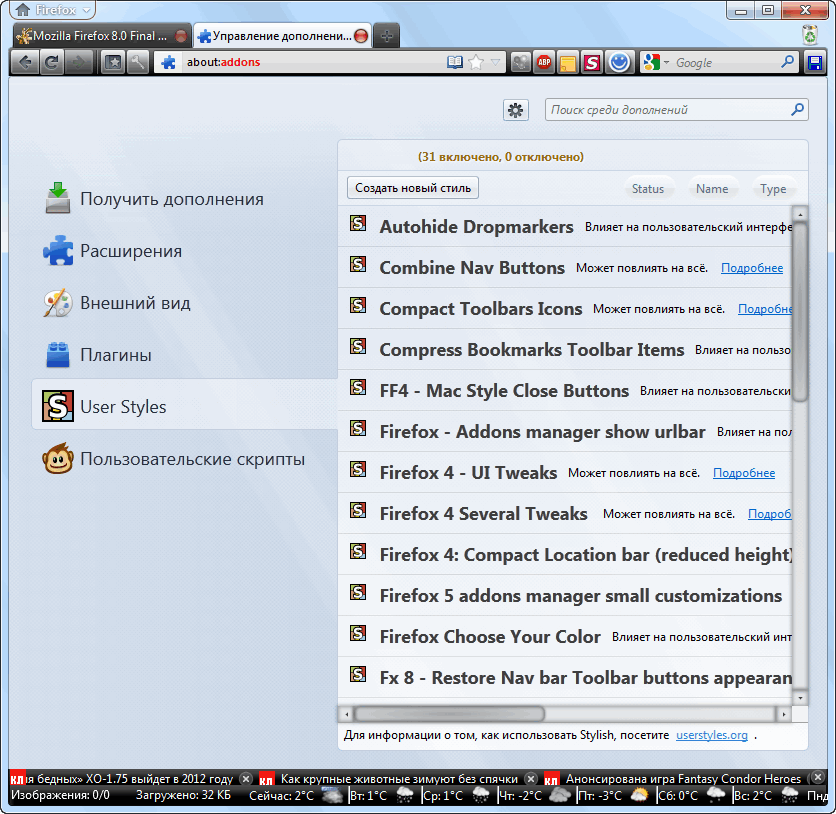836x814 pixels.
Task: Click the blue floppy disk save icon
Action: pos(815,62)
